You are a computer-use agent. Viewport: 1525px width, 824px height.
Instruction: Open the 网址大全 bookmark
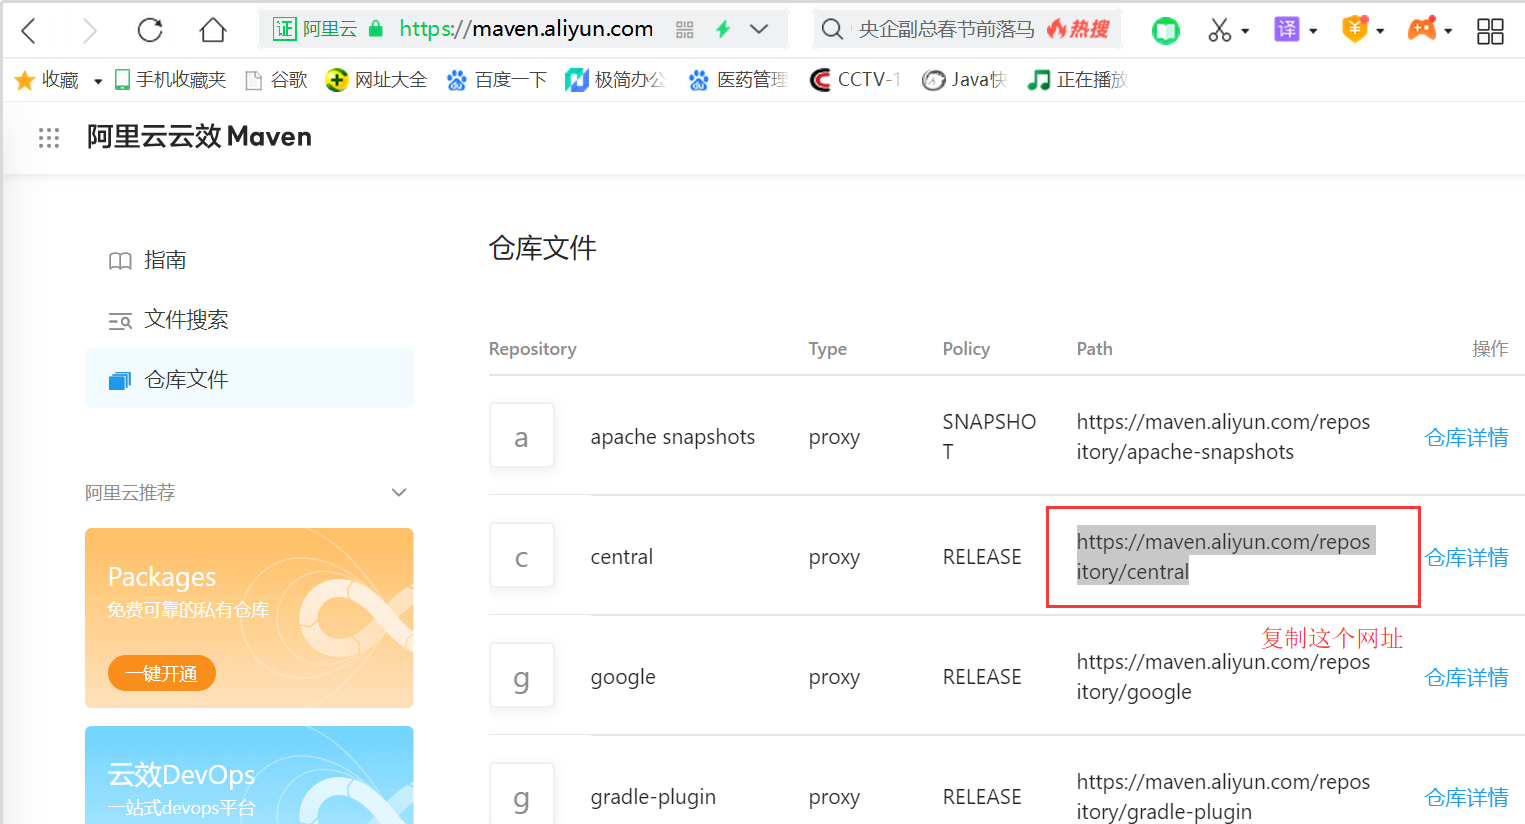tap(376, 80)
